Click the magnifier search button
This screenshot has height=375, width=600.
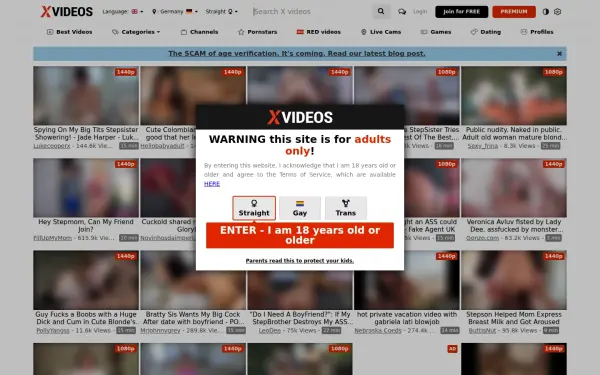pos(381,11)
